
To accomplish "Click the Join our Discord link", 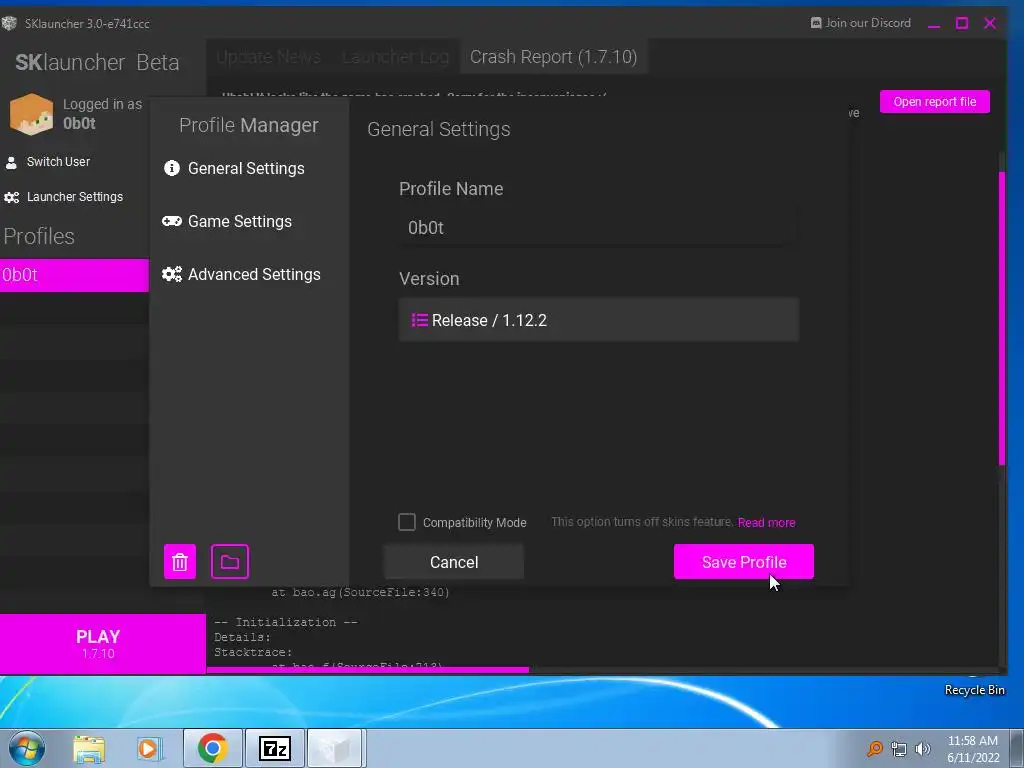I will click(861, 23).
